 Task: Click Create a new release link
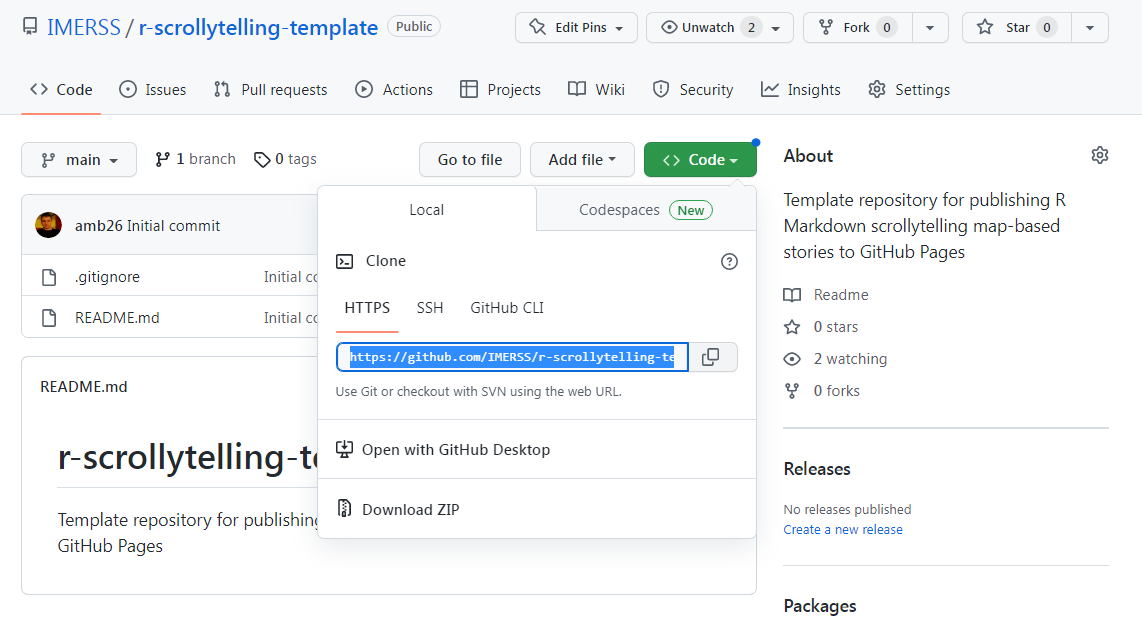click(x=843, y=530)
